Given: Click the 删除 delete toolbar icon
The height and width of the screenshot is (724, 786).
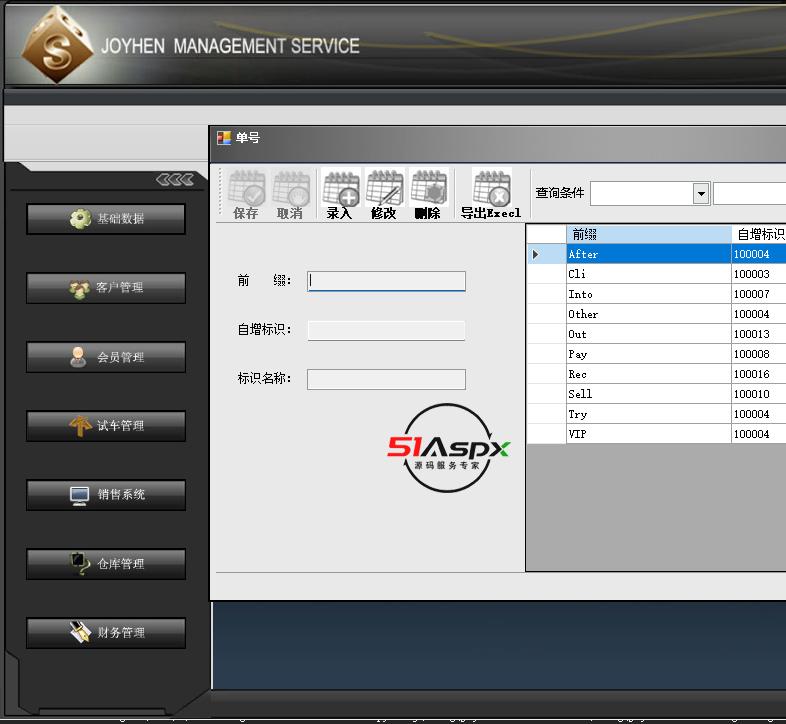Looking at the screenshot, I should click(x=429, y=194).
